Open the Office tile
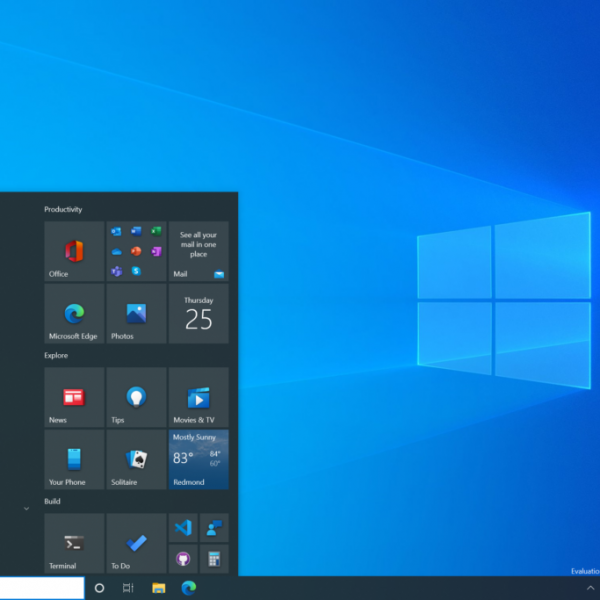Image resolution: width=600 pixels, height=600 pixels. (74, 251)
